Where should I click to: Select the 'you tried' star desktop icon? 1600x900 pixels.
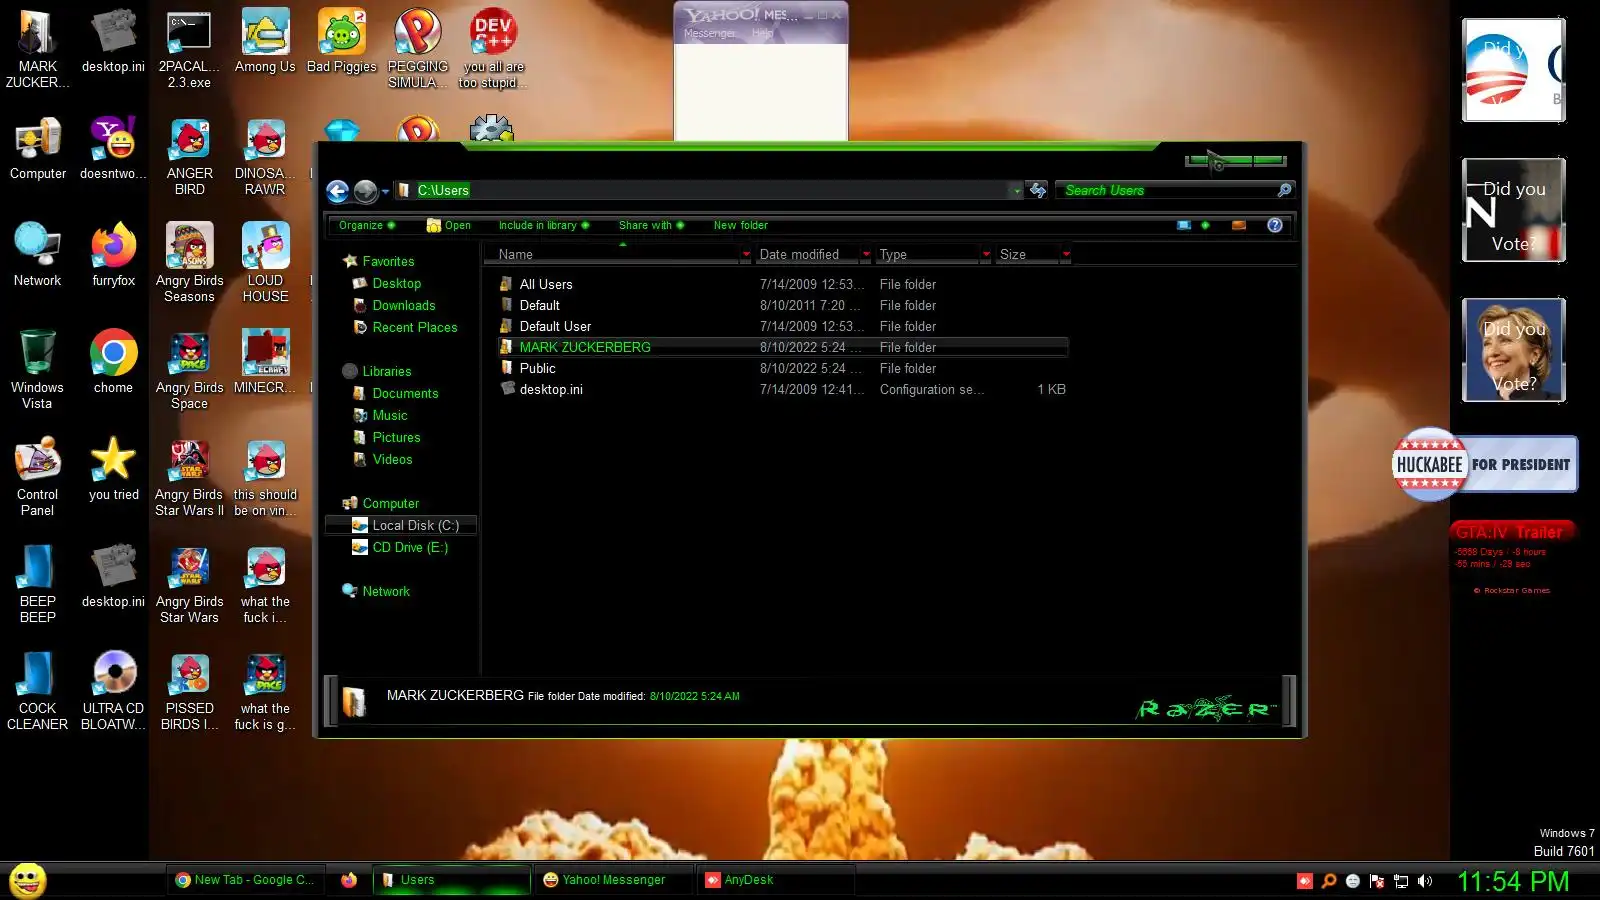[x=113, y=470]
